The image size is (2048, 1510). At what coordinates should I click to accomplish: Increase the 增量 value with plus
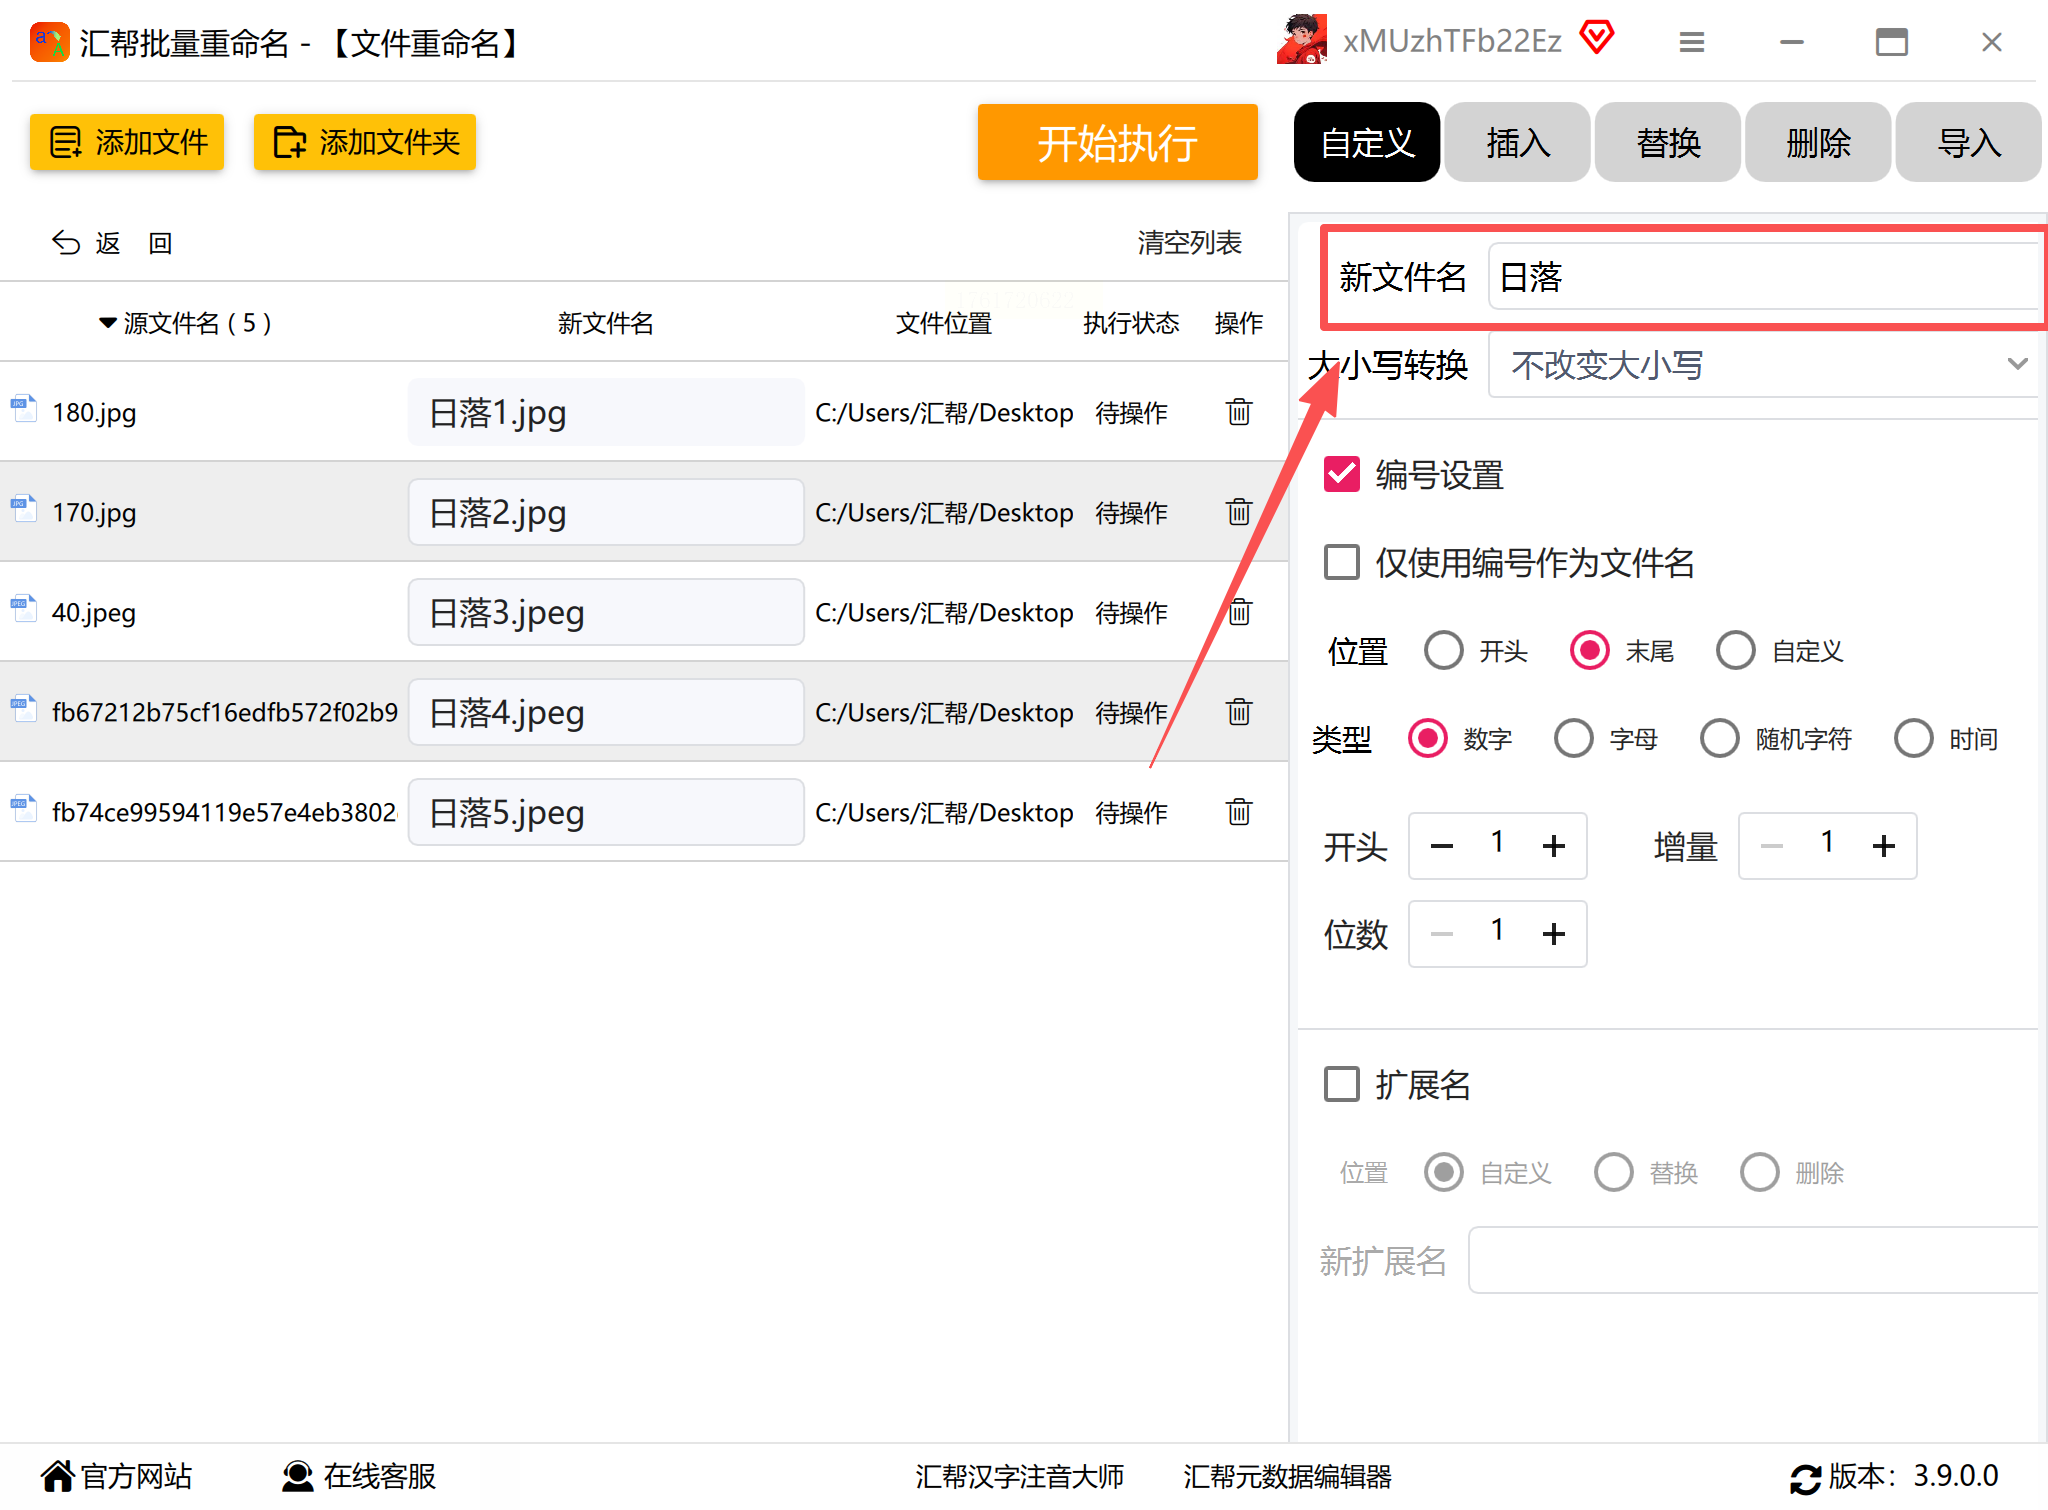click(1883, 846)
